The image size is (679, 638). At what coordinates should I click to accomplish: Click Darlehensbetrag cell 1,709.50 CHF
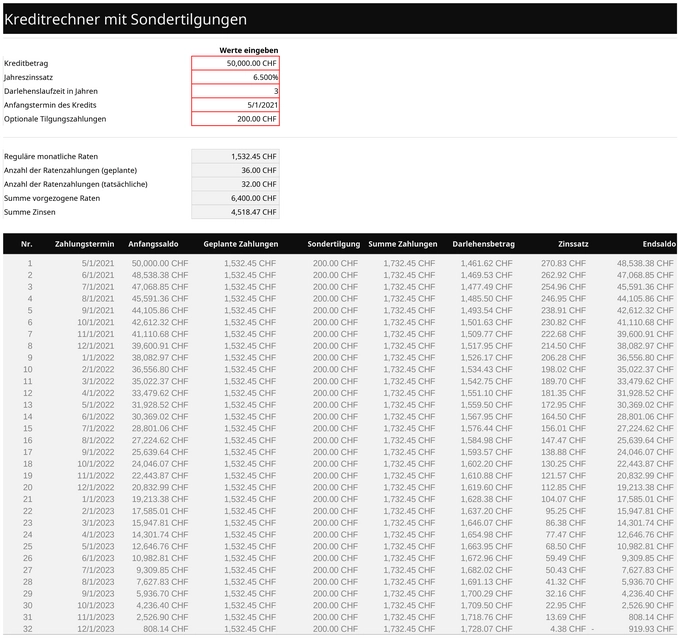[486, 605]
